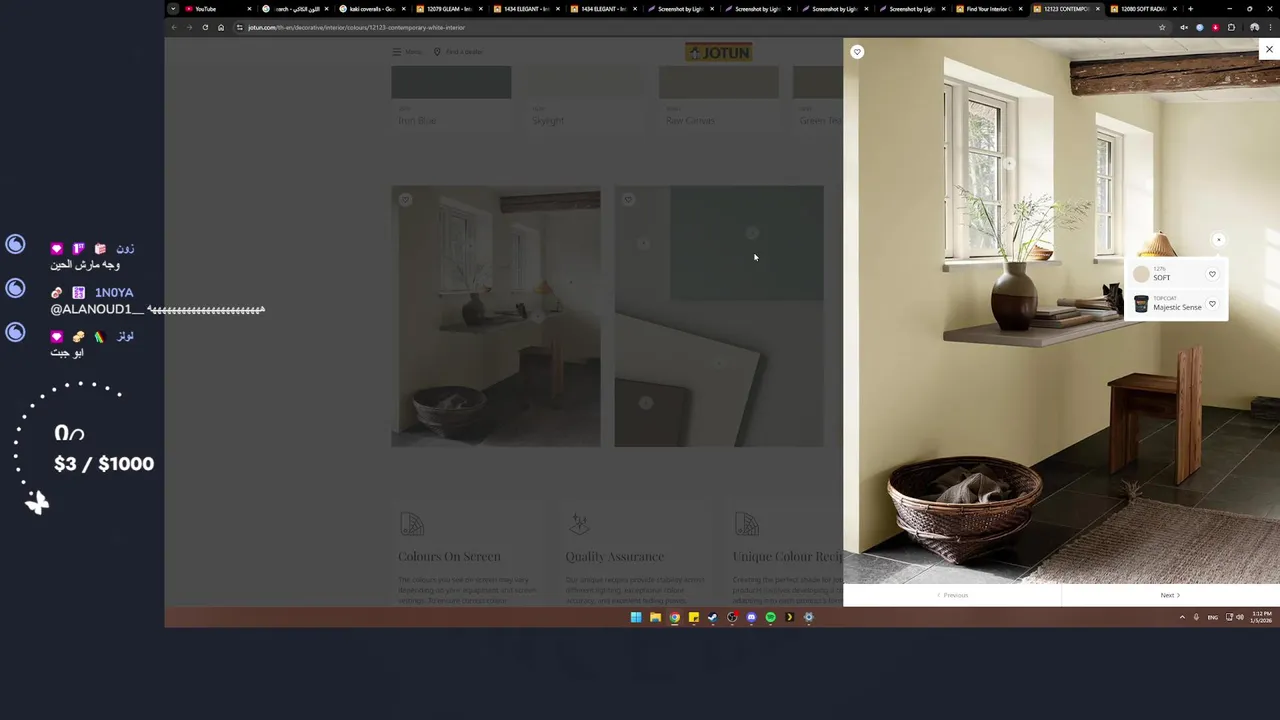Open the taskbar clock and date
1280x720 pixels.
[x=1262, y=617]
